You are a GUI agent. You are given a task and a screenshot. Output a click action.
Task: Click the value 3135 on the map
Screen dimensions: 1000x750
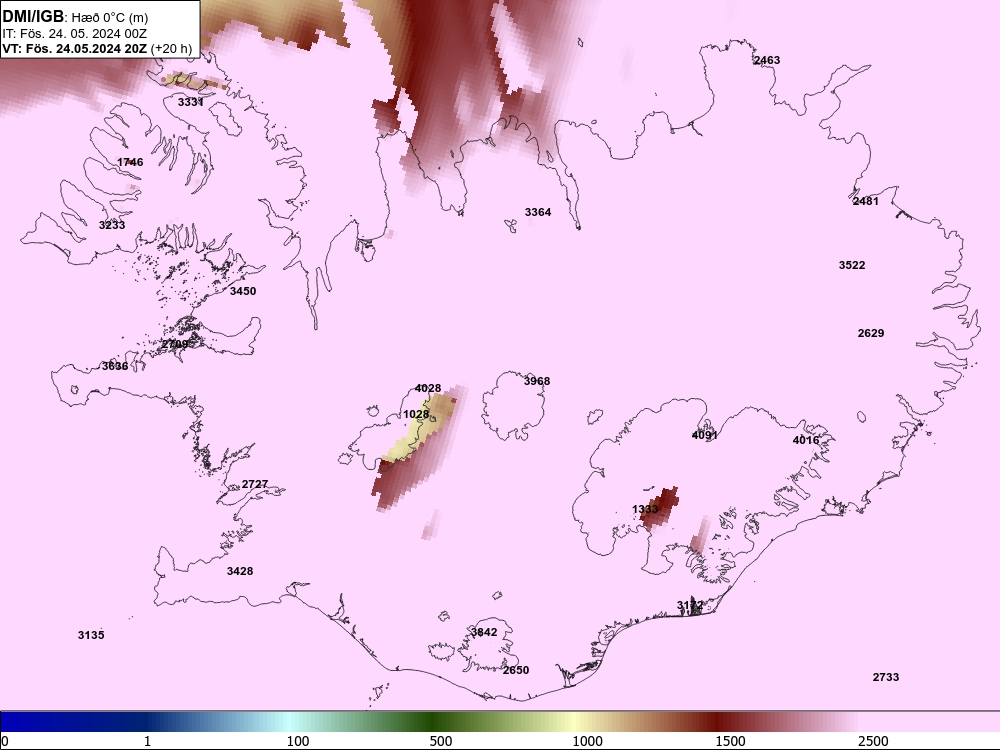tap(91, 635)
